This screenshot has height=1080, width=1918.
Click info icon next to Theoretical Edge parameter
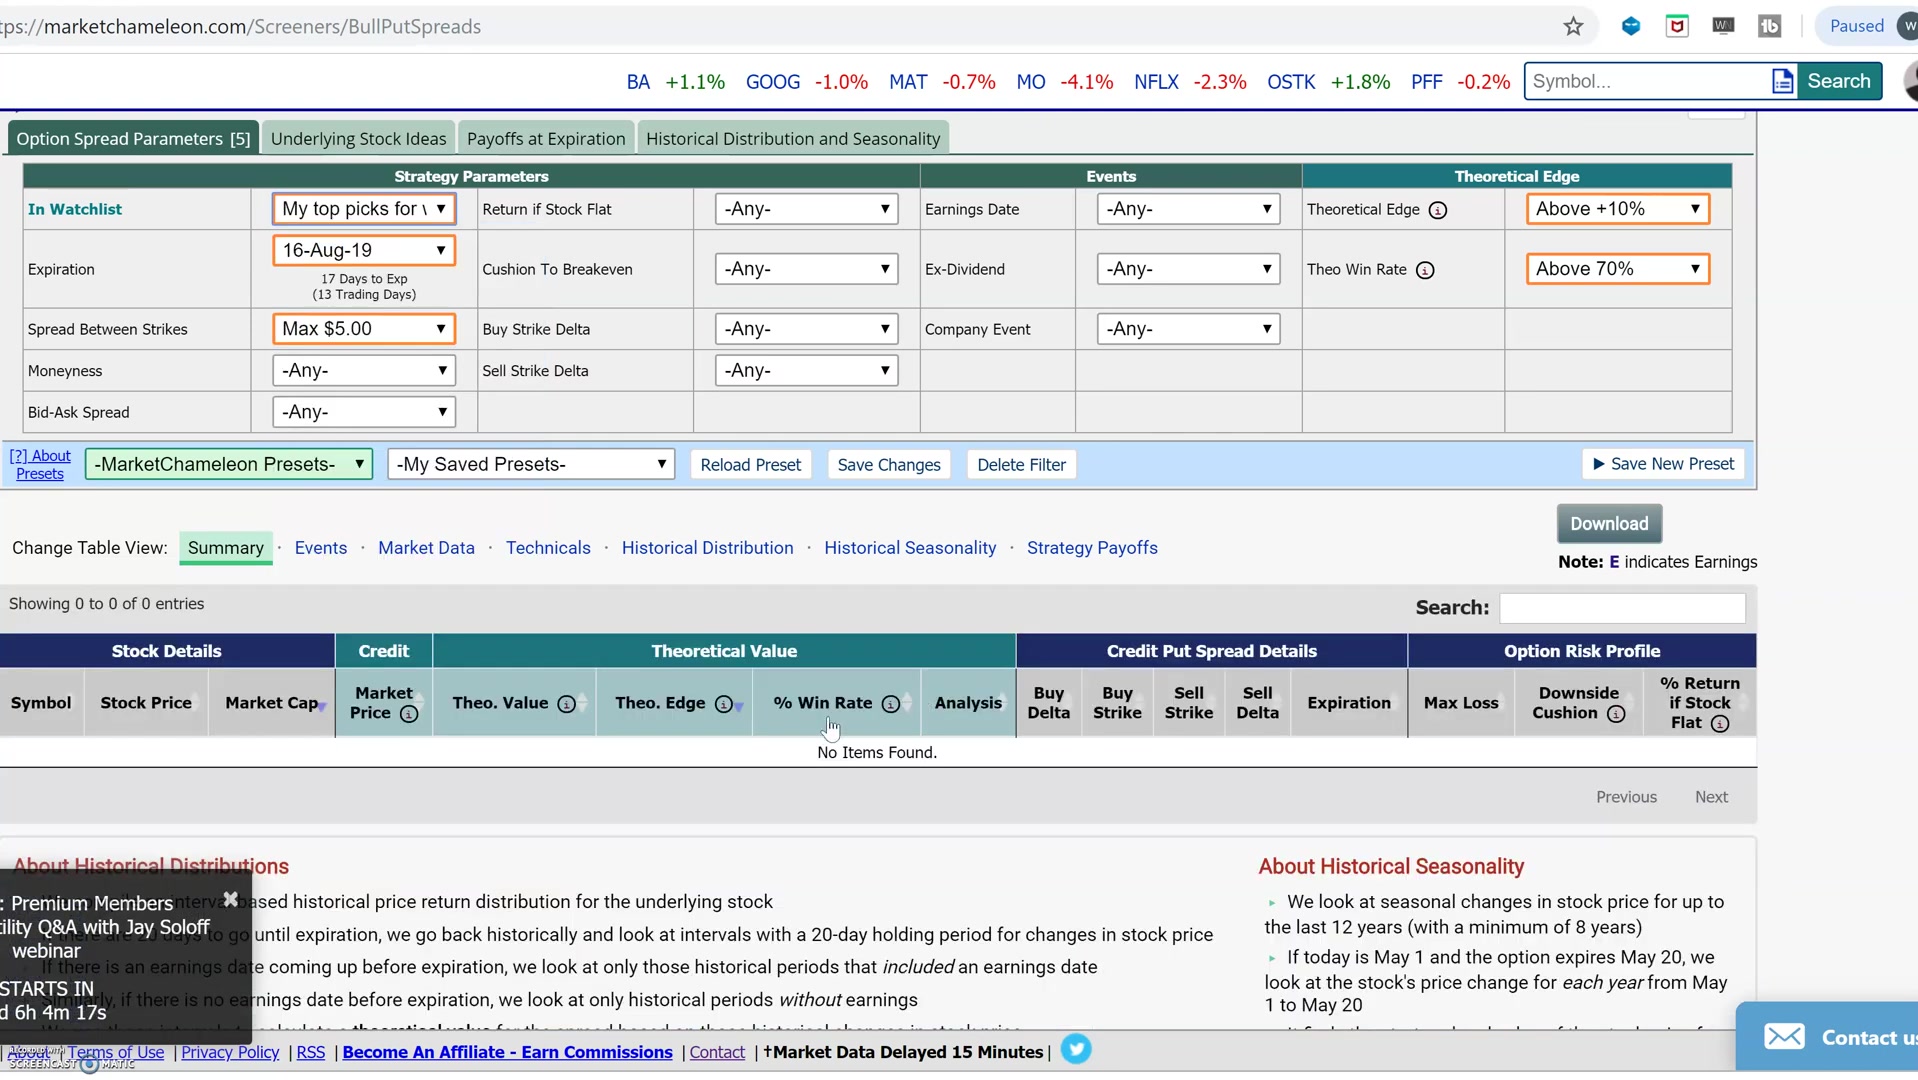pos(1437,210)
